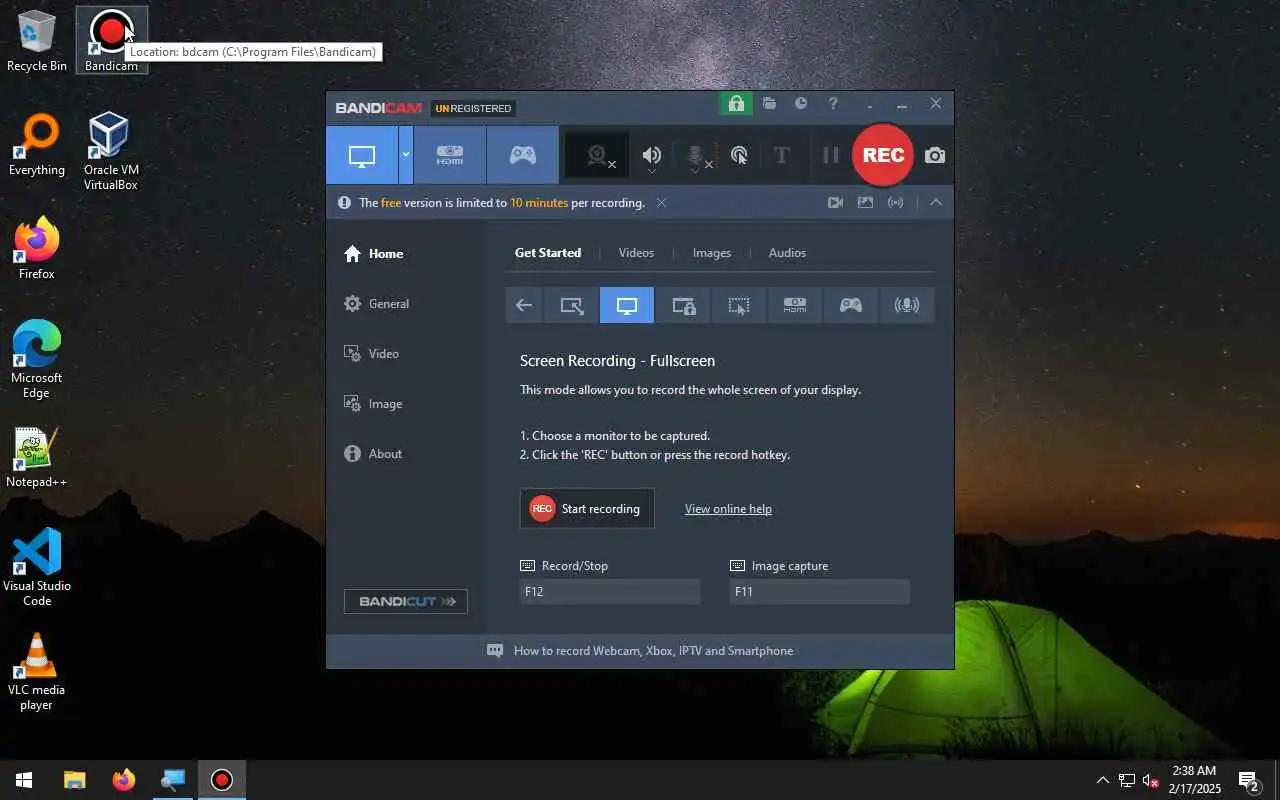The width and height of the screenshot is (1280, 800).
Task: Open screen recording mode dropdown arrow
Action: coord(406,155)
